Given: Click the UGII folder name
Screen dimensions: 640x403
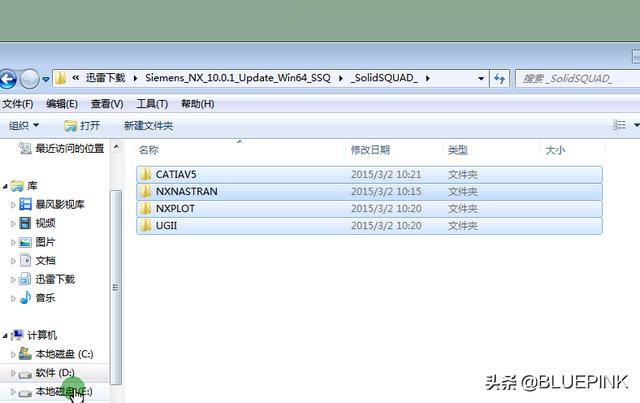Looking at the screenshot, I should click(166, 226).
